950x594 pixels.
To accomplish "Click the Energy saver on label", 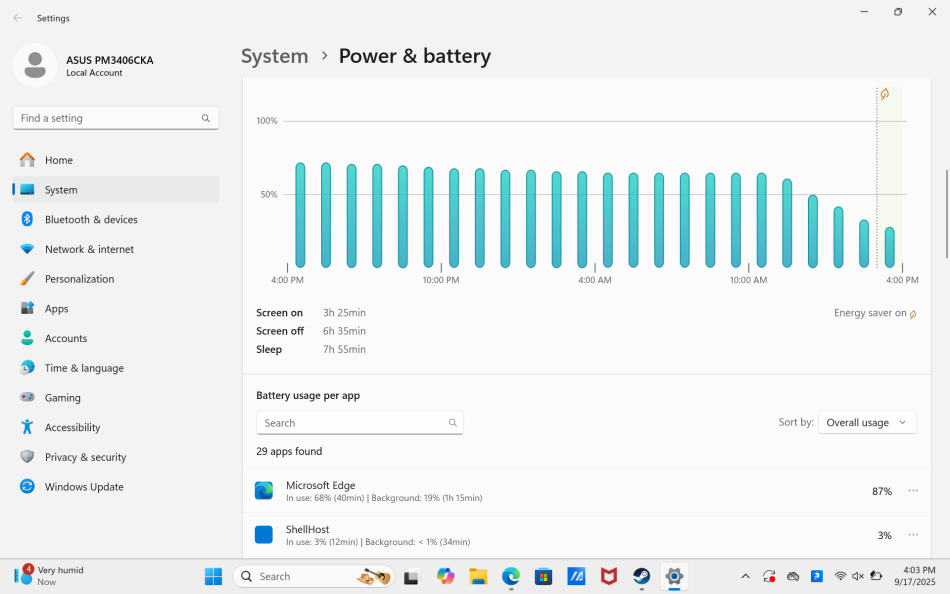I will [868, 313].
